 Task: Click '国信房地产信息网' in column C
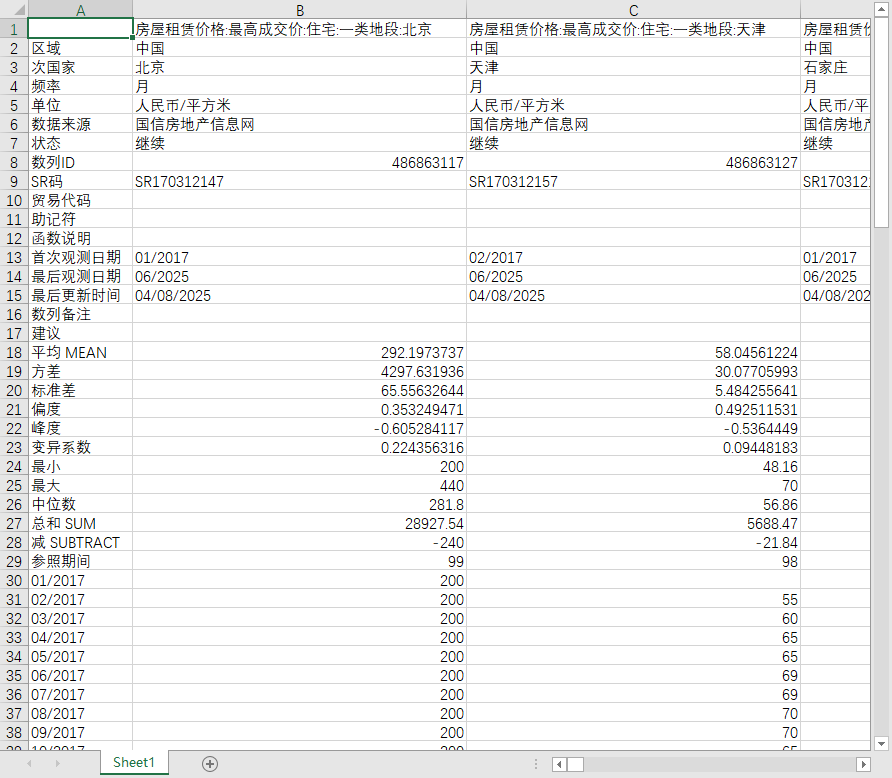(x=633, y=125)
